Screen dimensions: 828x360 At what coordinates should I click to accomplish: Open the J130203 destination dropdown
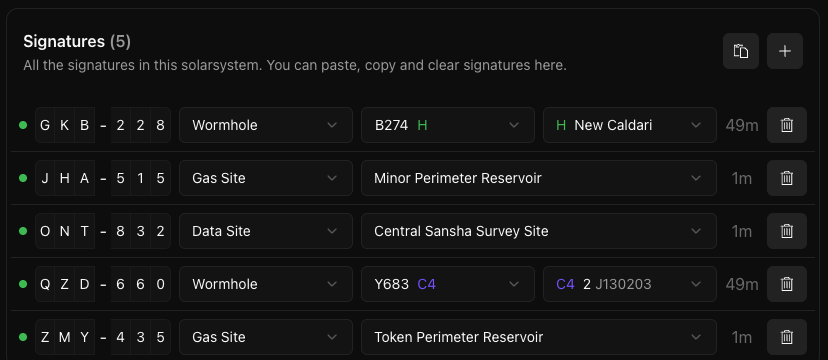click(x=629, y=284)
